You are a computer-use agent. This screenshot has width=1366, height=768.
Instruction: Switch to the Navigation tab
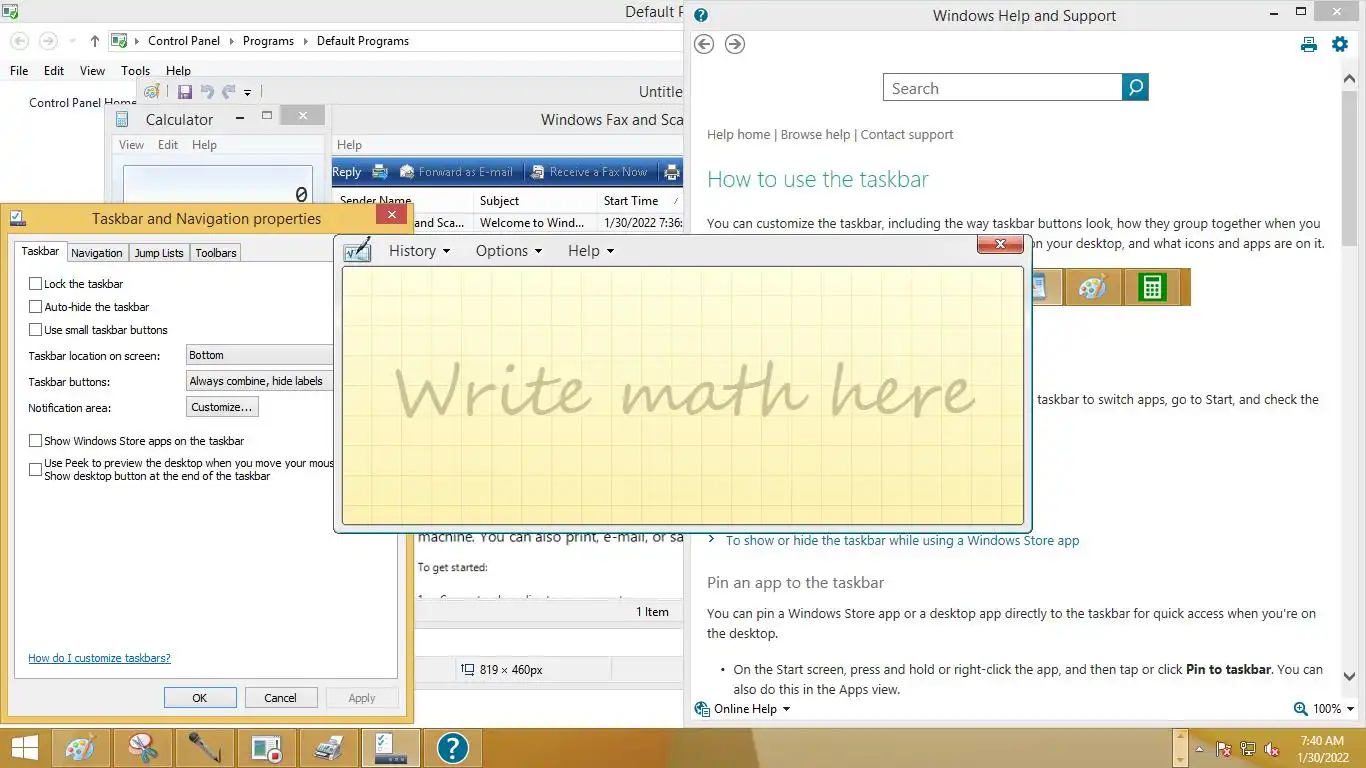(x=97, y=253)
